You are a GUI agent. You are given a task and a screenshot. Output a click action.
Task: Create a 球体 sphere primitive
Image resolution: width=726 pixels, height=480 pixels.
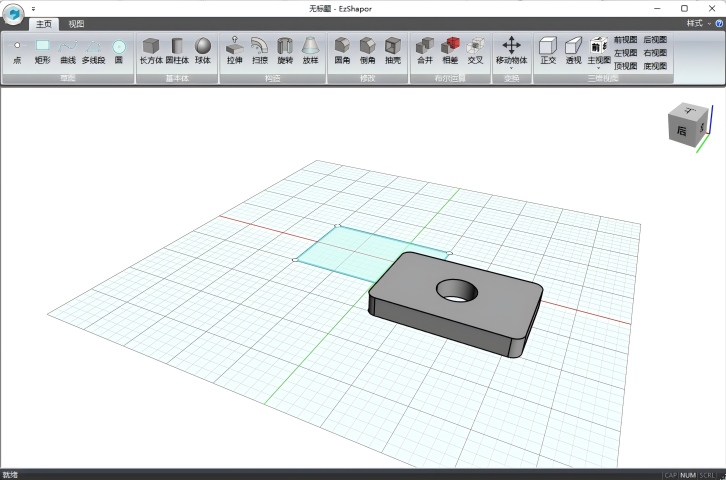pyautogui.click(x=203, y=51)
